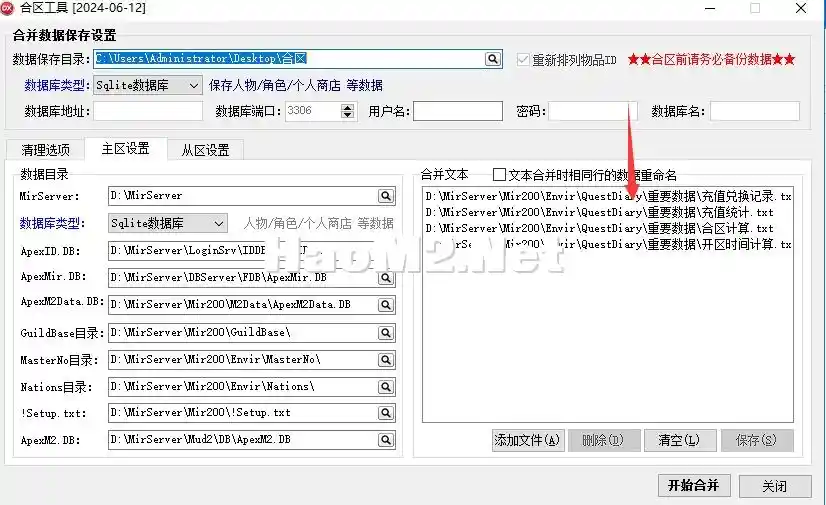Browse for the MasterNo directory

(x=386, y=360)
